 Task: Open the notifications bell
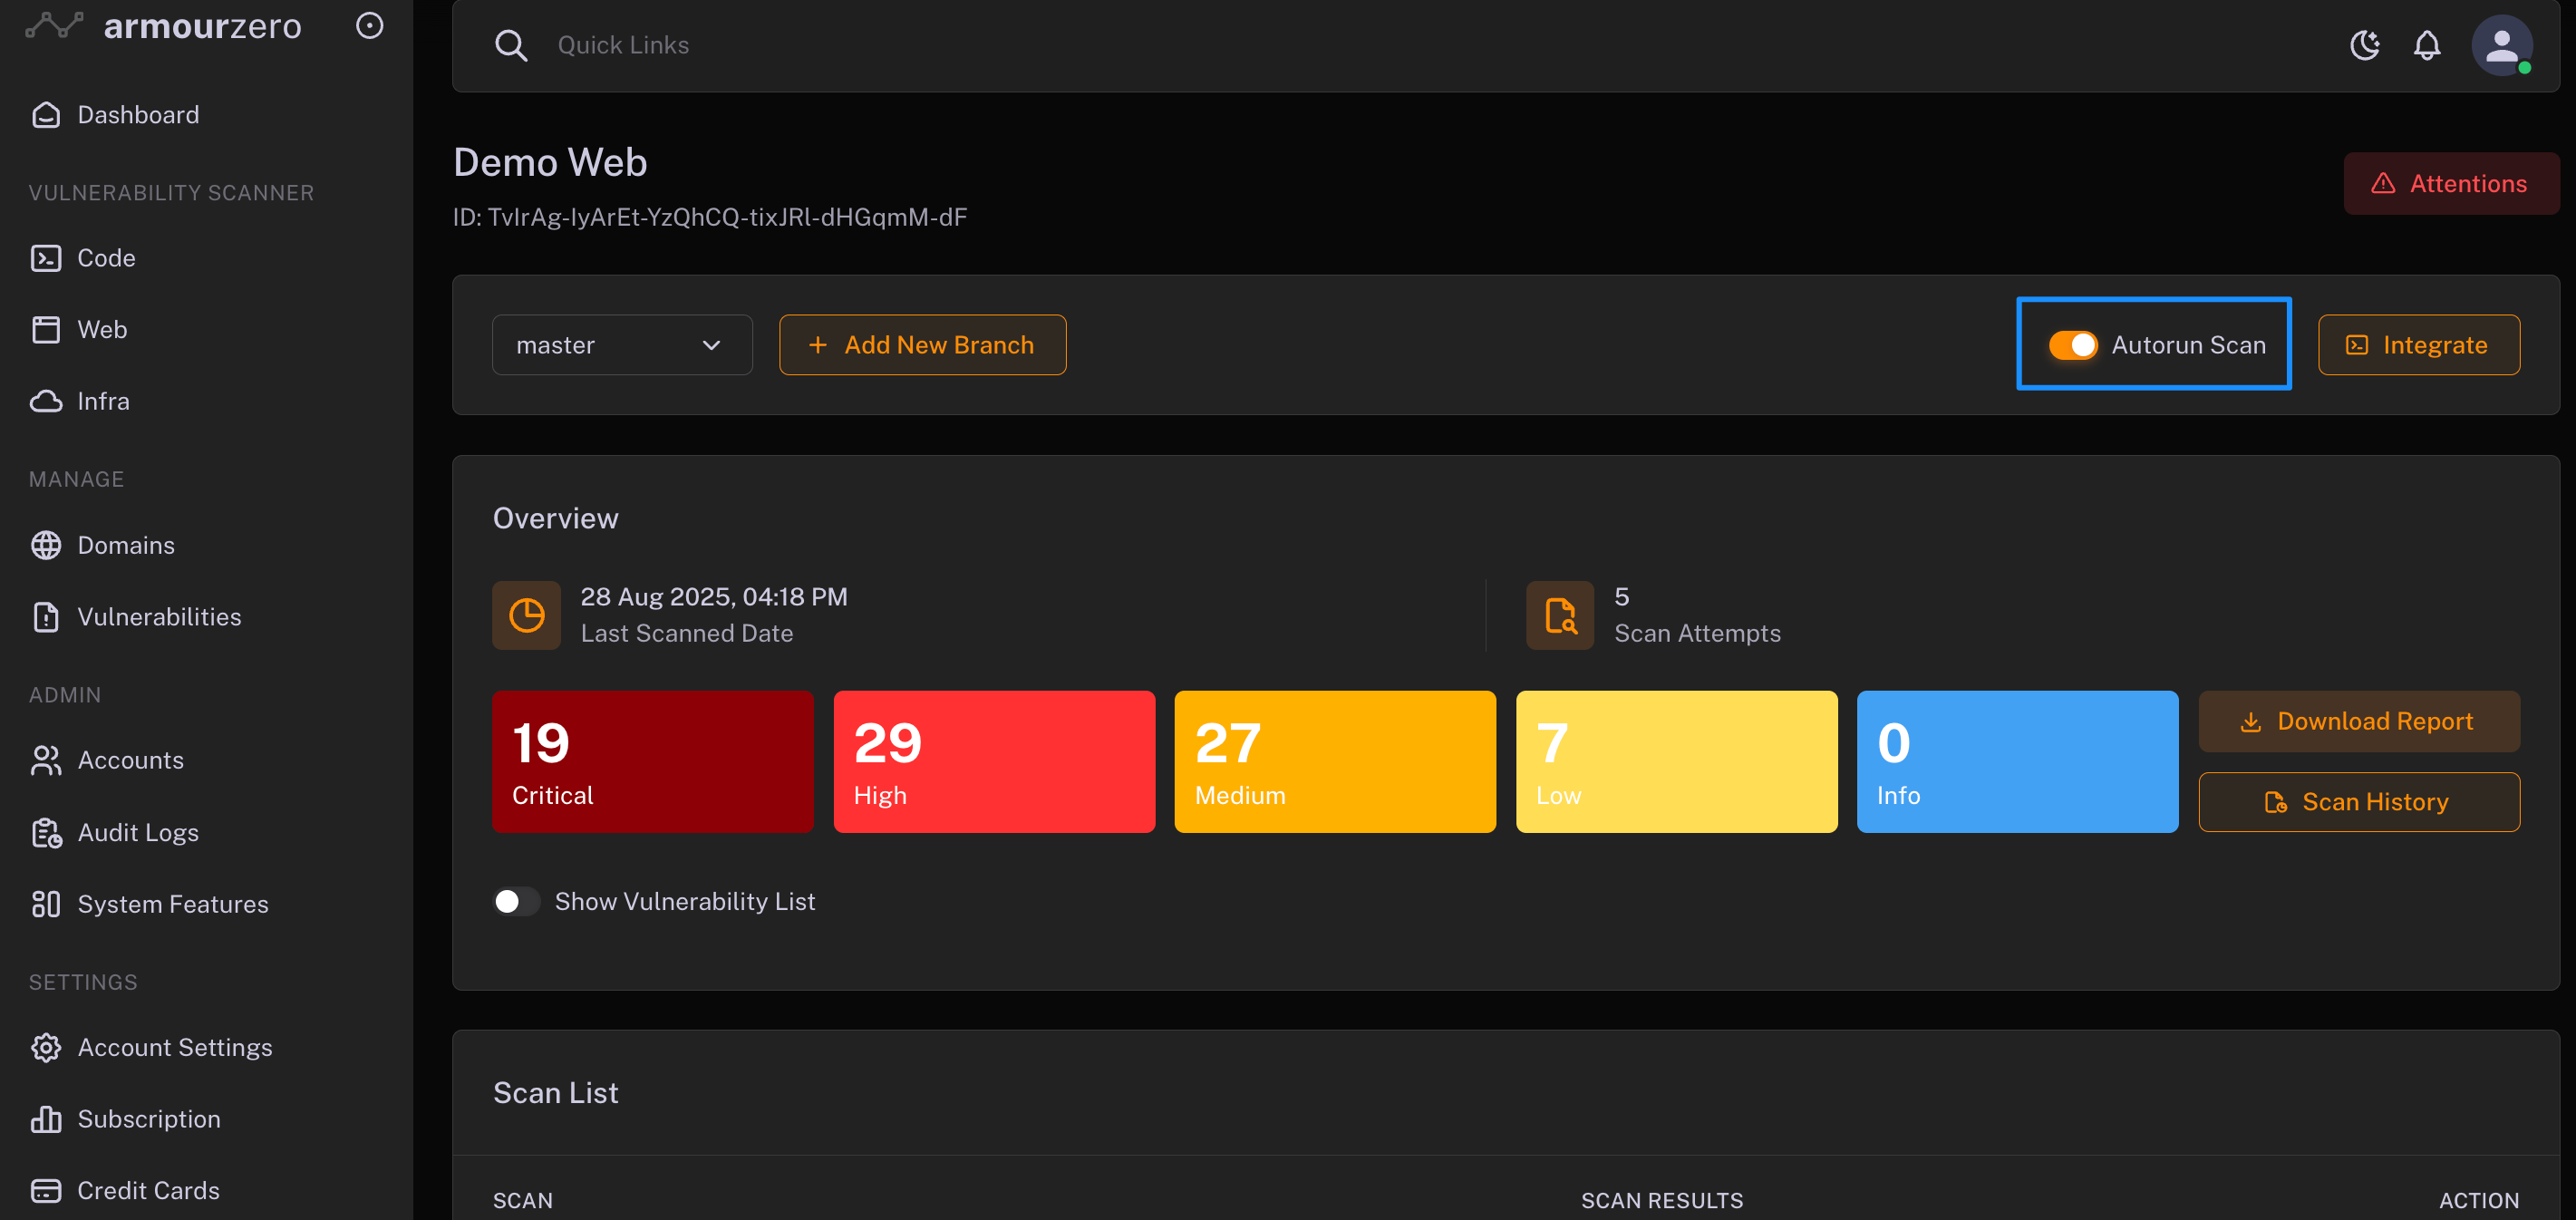2427,45
